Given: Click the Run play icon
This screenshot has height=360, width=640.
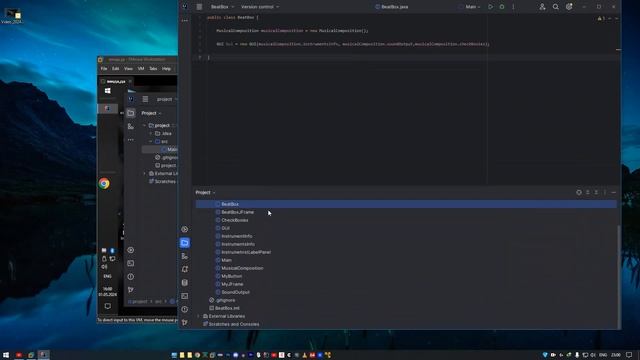Looking at the screenshot, I should tap(490, 7).
